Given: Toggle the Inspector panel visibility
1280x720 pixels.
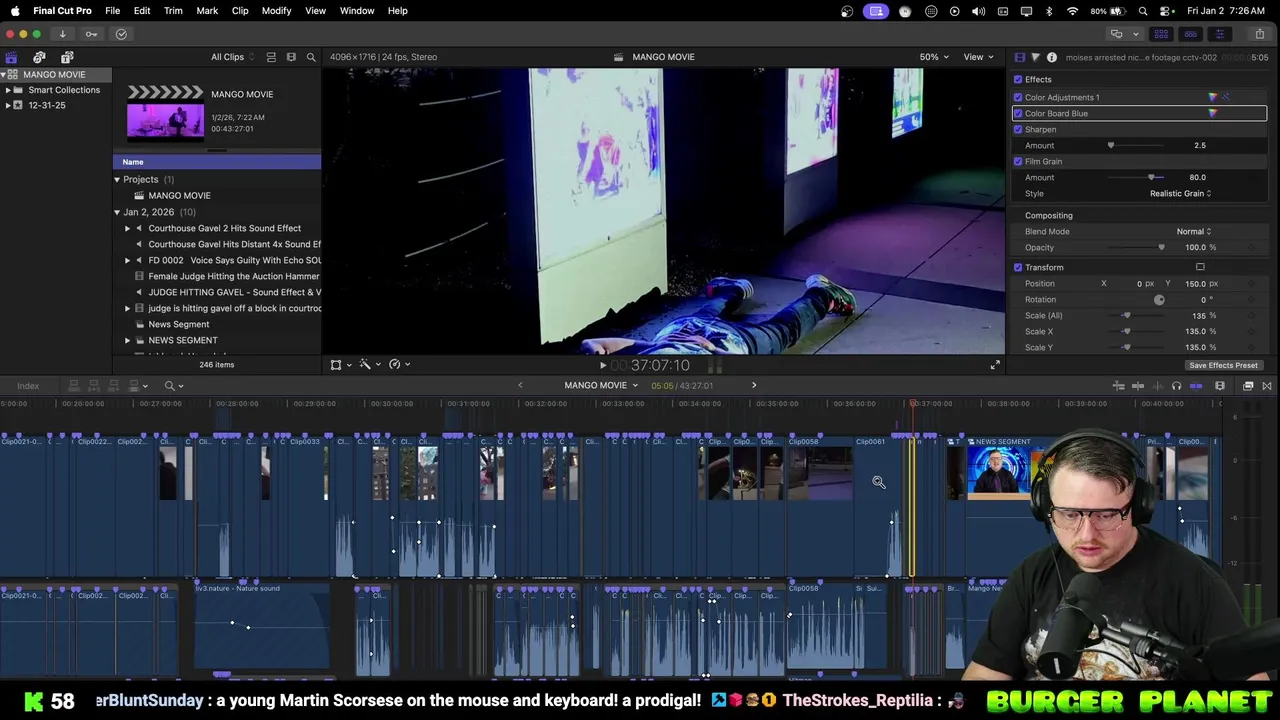Looking at the screenshot, I should point(1219,34).
